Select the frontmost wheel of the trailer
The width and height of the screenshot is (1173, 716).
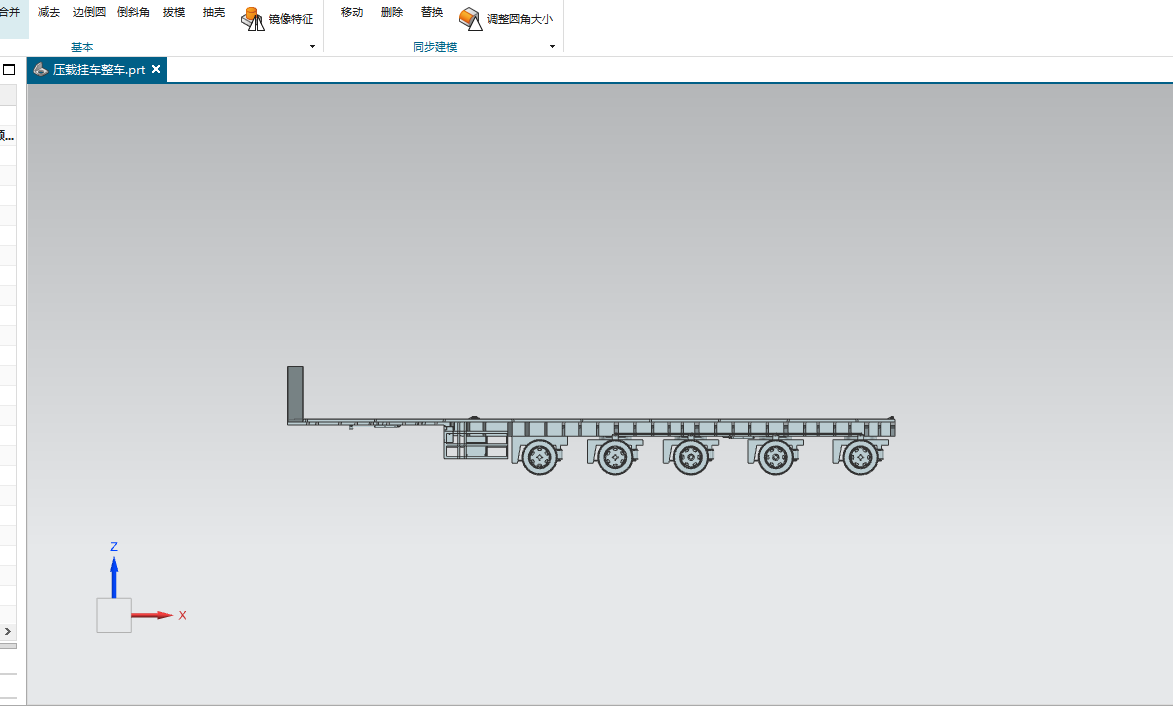pyautogui.click(x=539, y=457)
